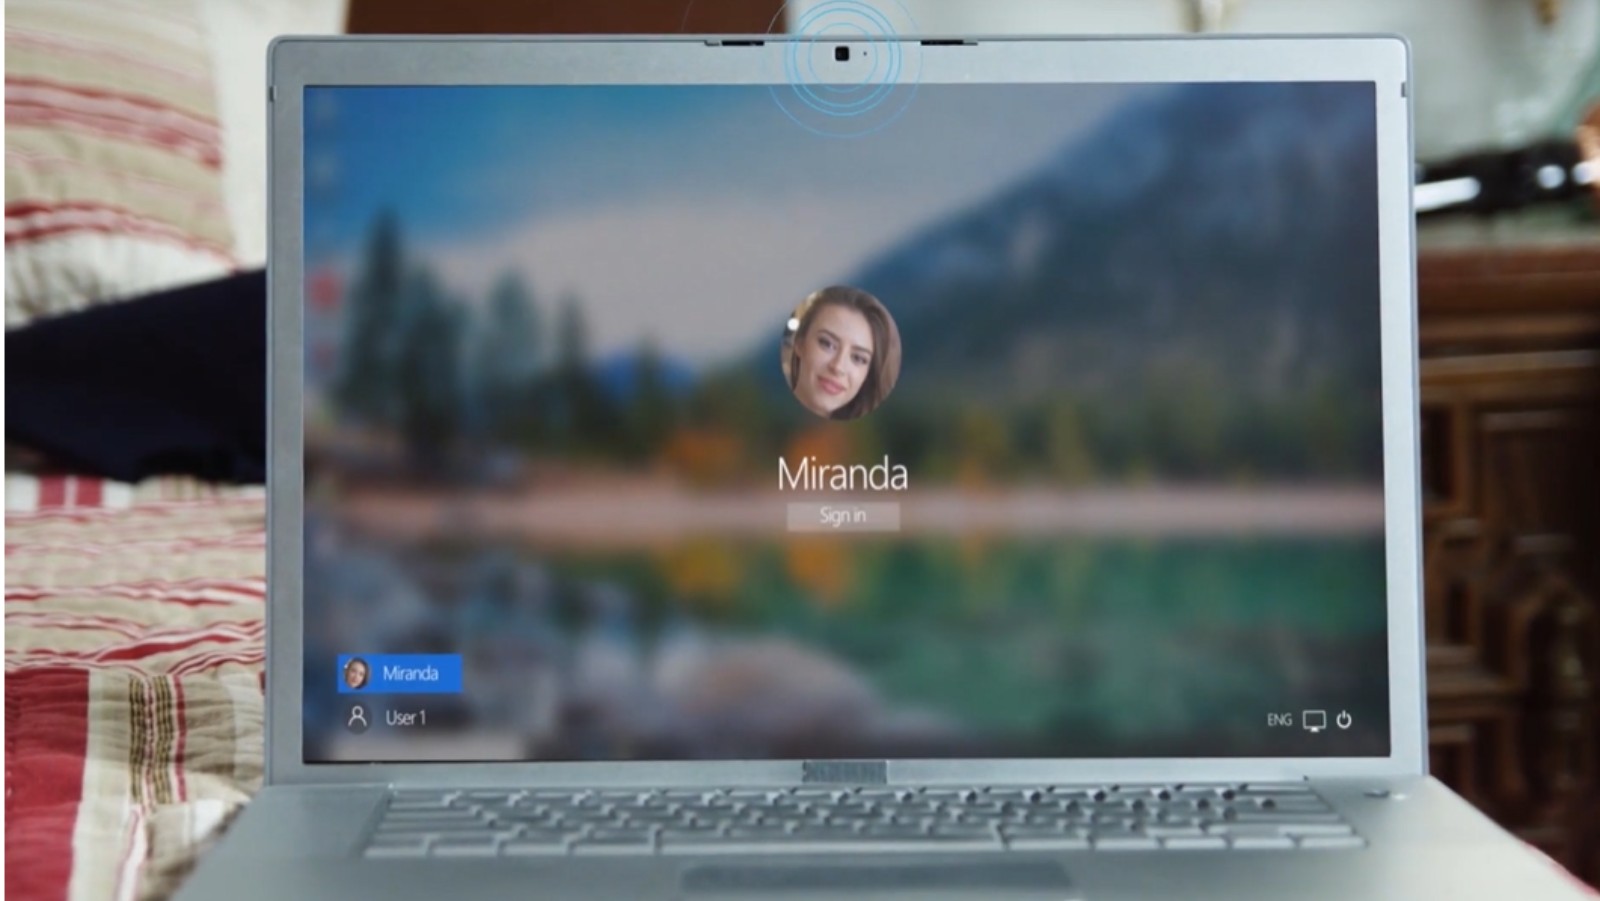This screenshot has height=901, width=1600.
Task: Click the white dot on profile picture edge
Action: coord(793,324)
